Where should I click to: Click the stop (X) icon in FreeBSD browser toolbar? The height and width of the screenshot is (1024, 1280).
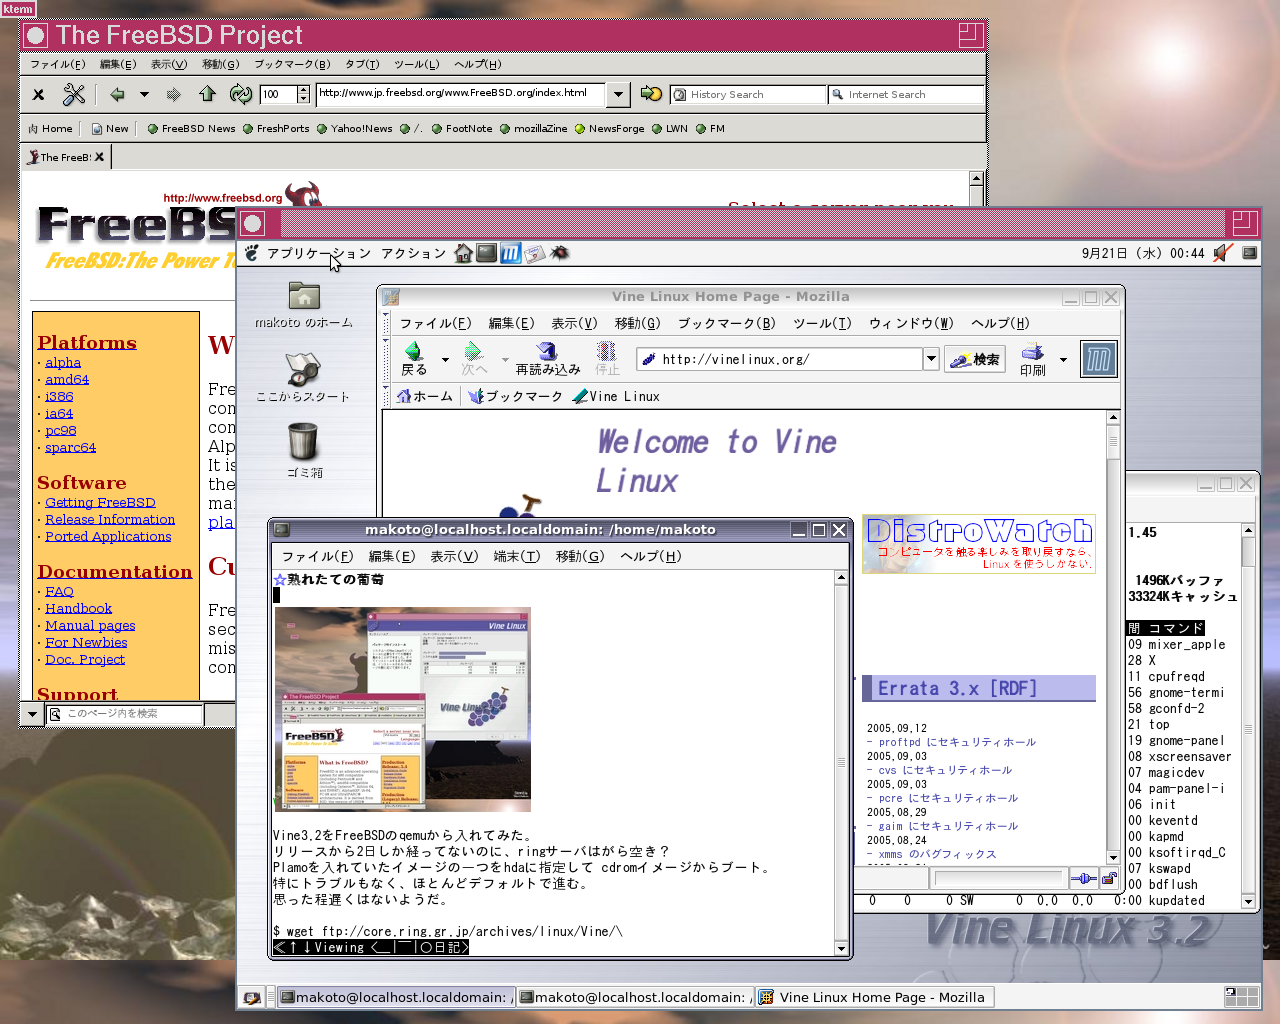click(38, 95)
